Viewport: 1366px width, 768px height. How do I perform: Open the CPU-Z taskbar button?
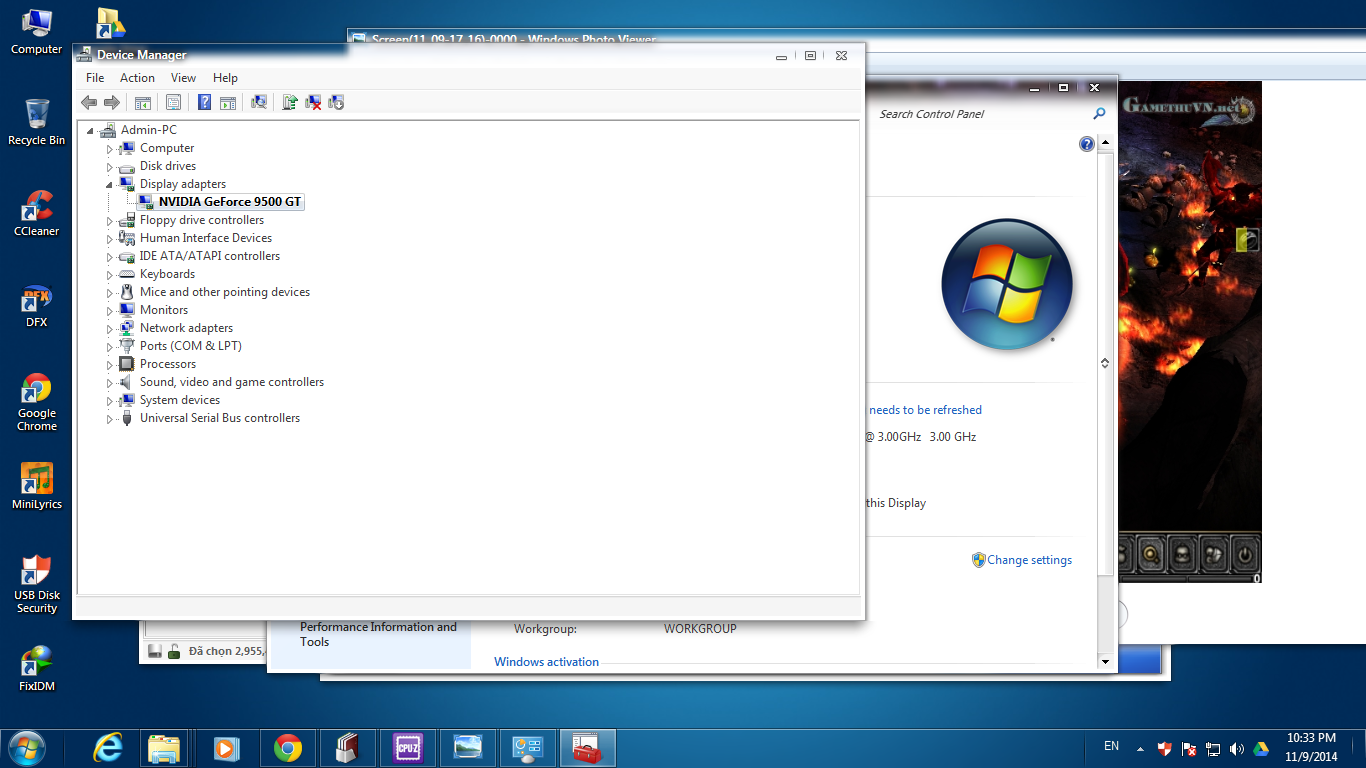(407, 748)
